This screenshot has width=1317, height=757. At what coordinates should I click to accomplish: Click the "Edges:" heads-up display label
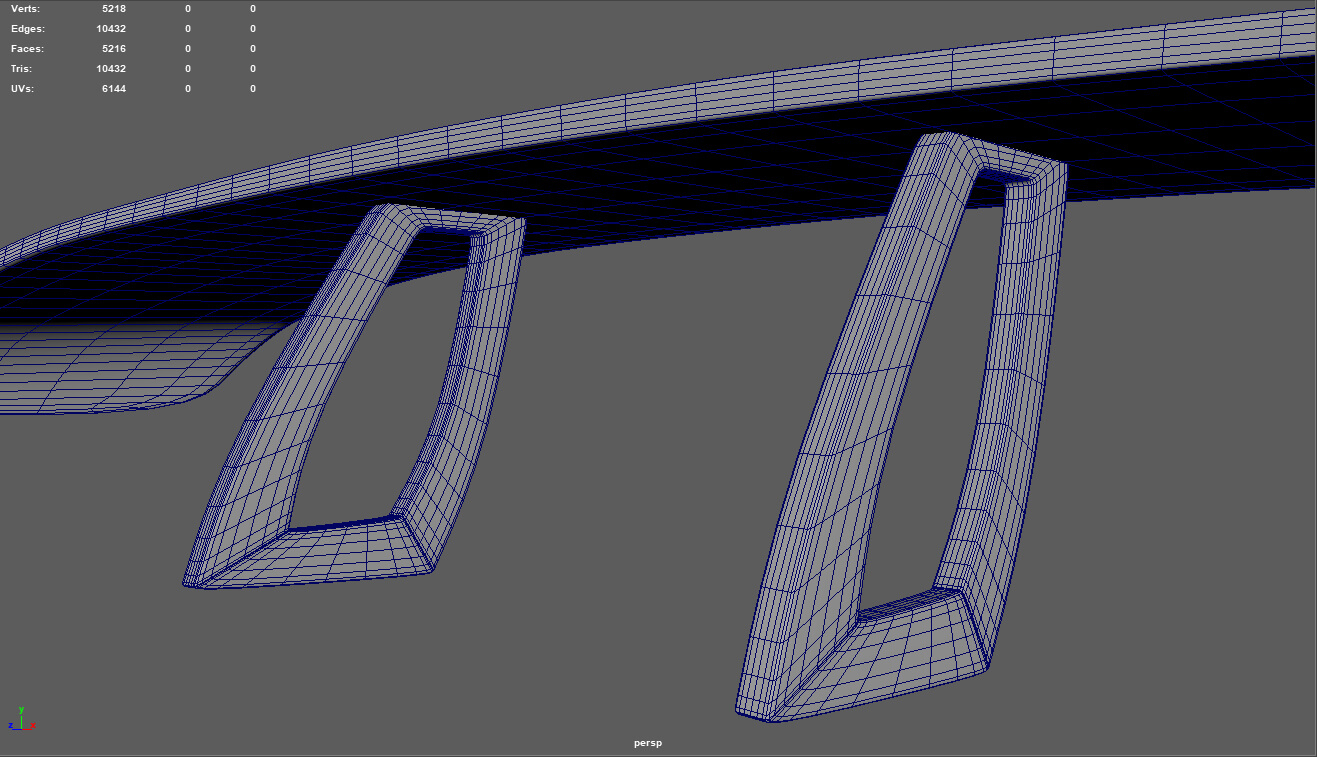click(x=27, y=29)
